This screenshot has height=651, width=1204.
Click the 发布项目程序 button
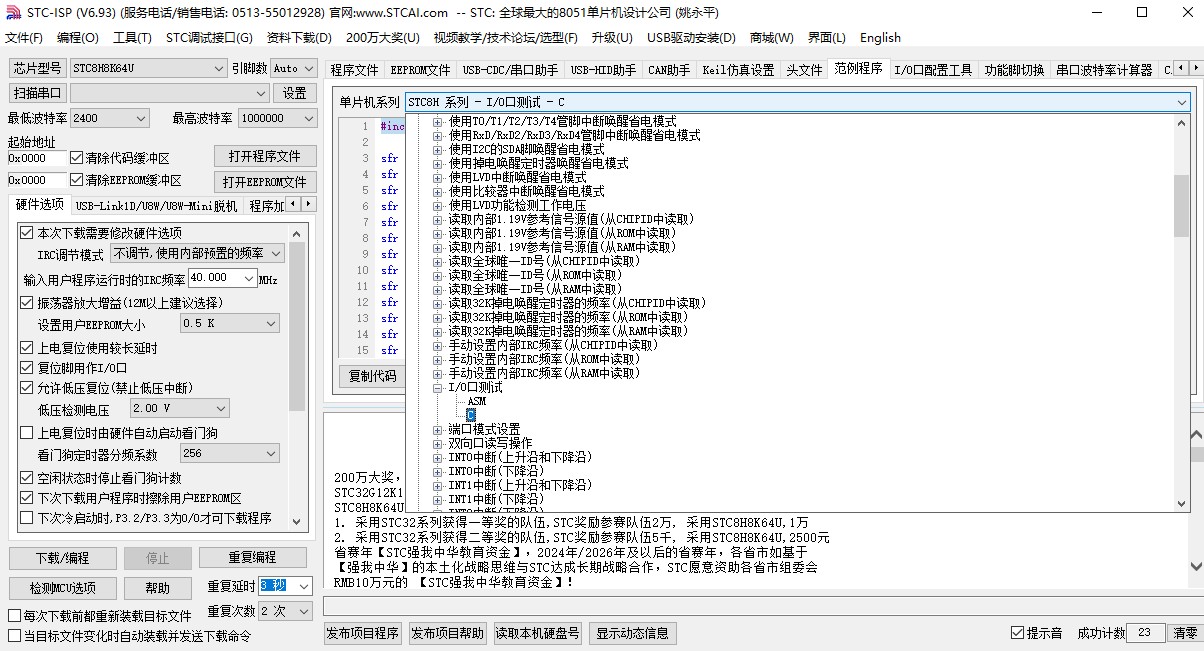tap(363, 633)
